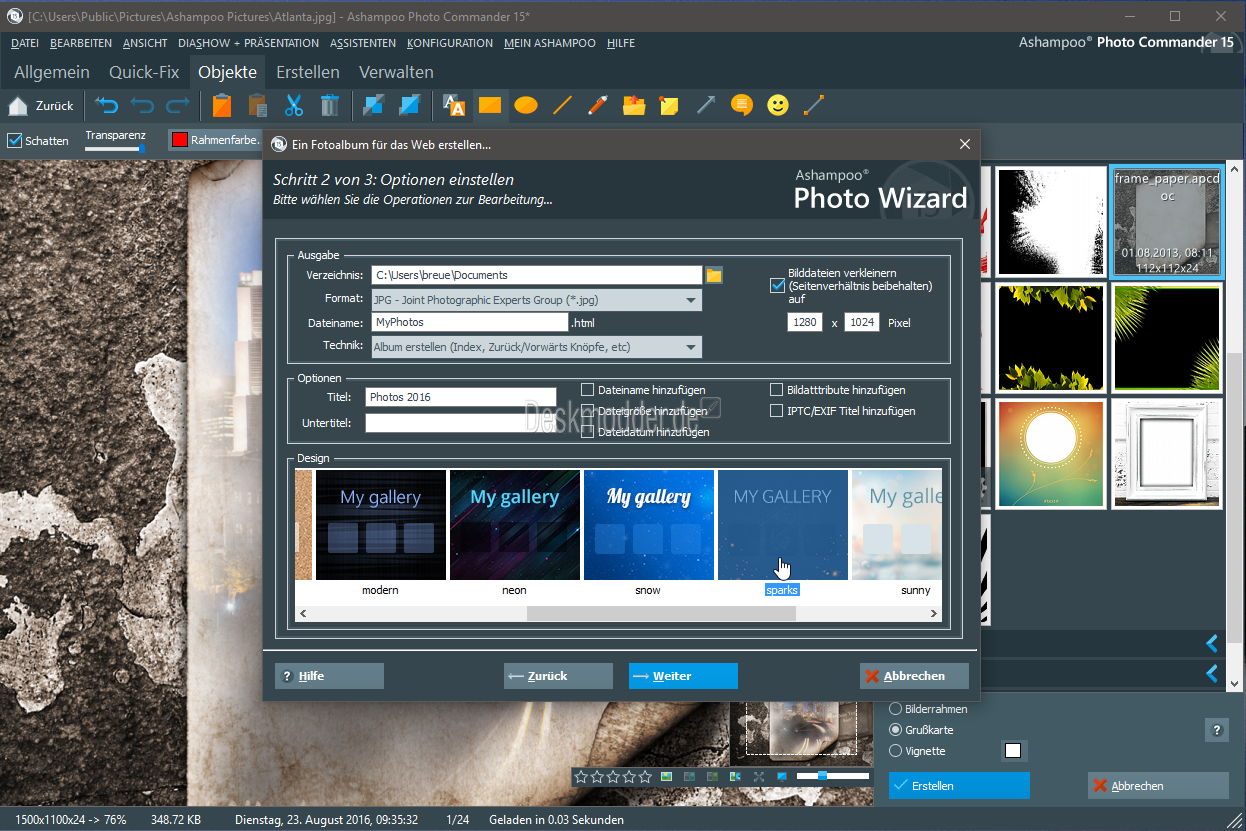
Task: Select the Vignette radio button
Action: (895, 751)
